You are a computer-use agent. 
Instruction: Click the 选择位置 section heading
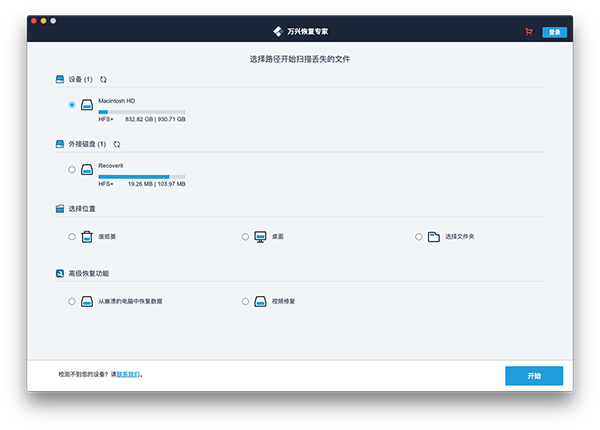coord(82,208)
